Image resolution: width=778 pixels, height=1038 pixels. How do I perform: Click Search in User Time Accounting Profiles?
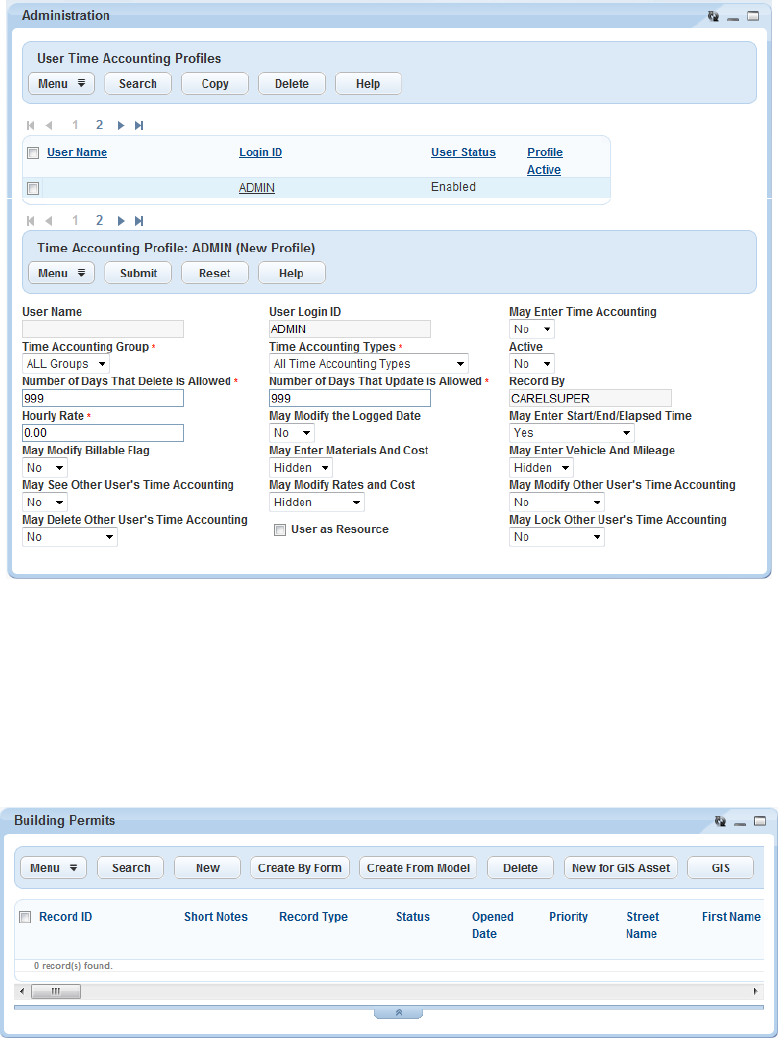pyautogui.click(x=138, y=84)
